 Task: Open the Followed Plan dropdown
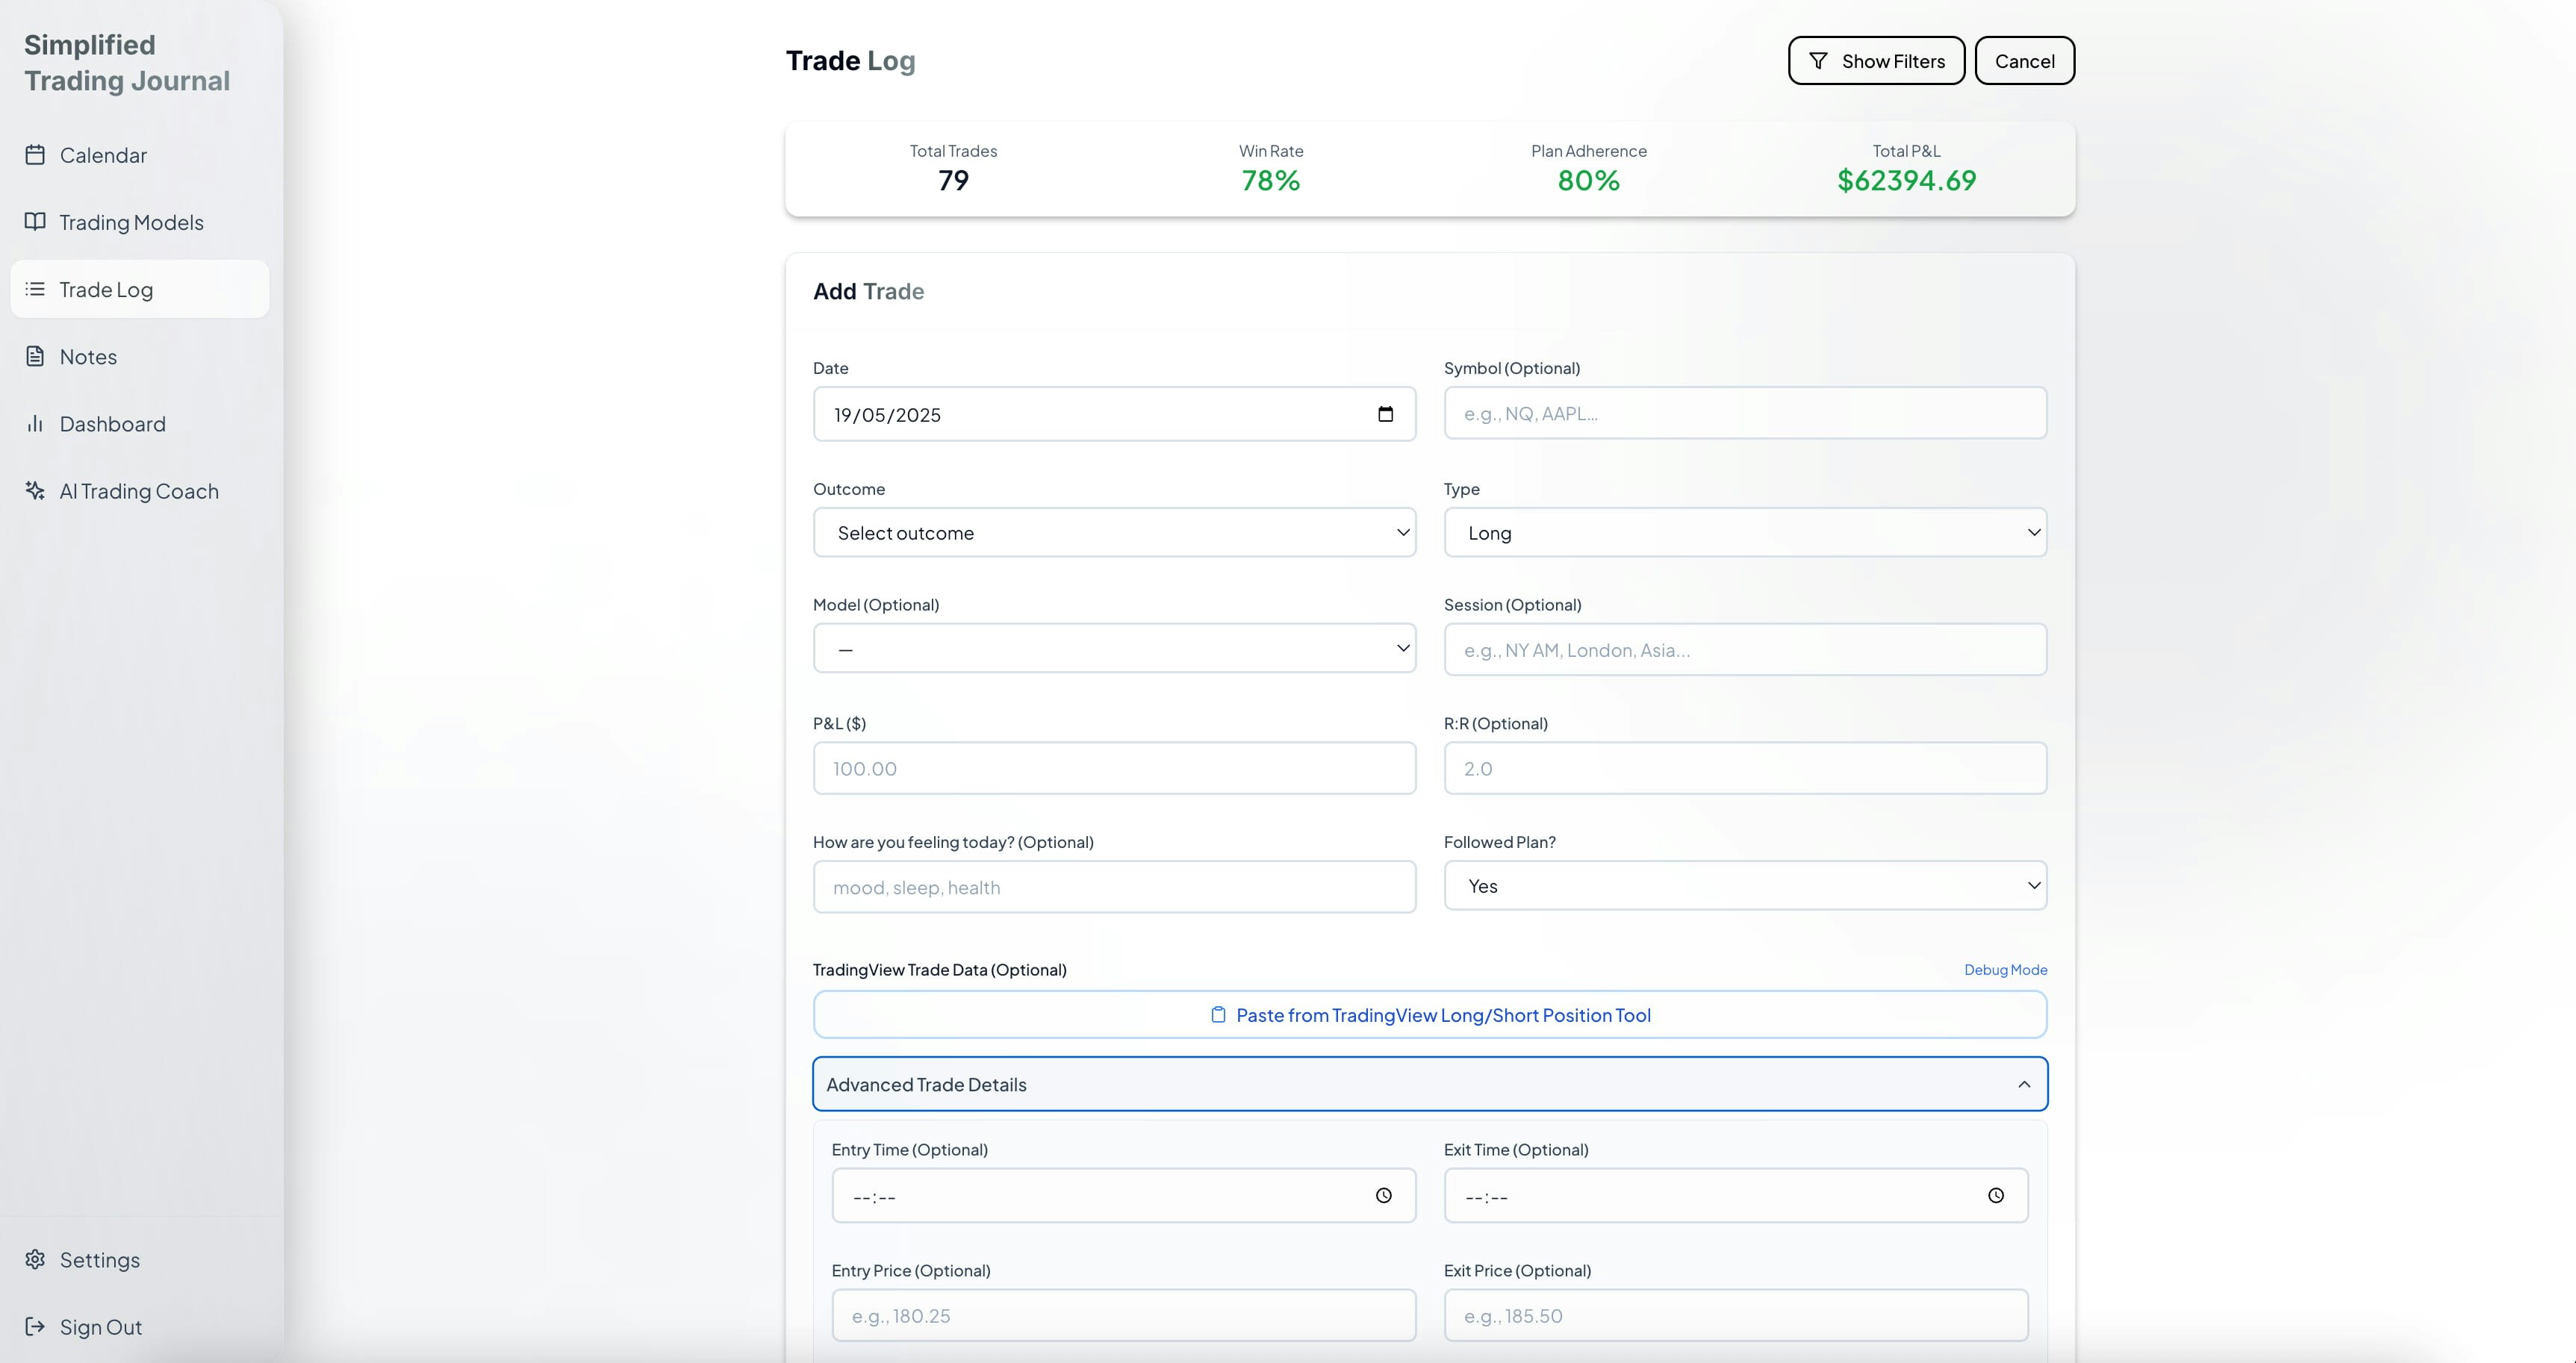1744,886
